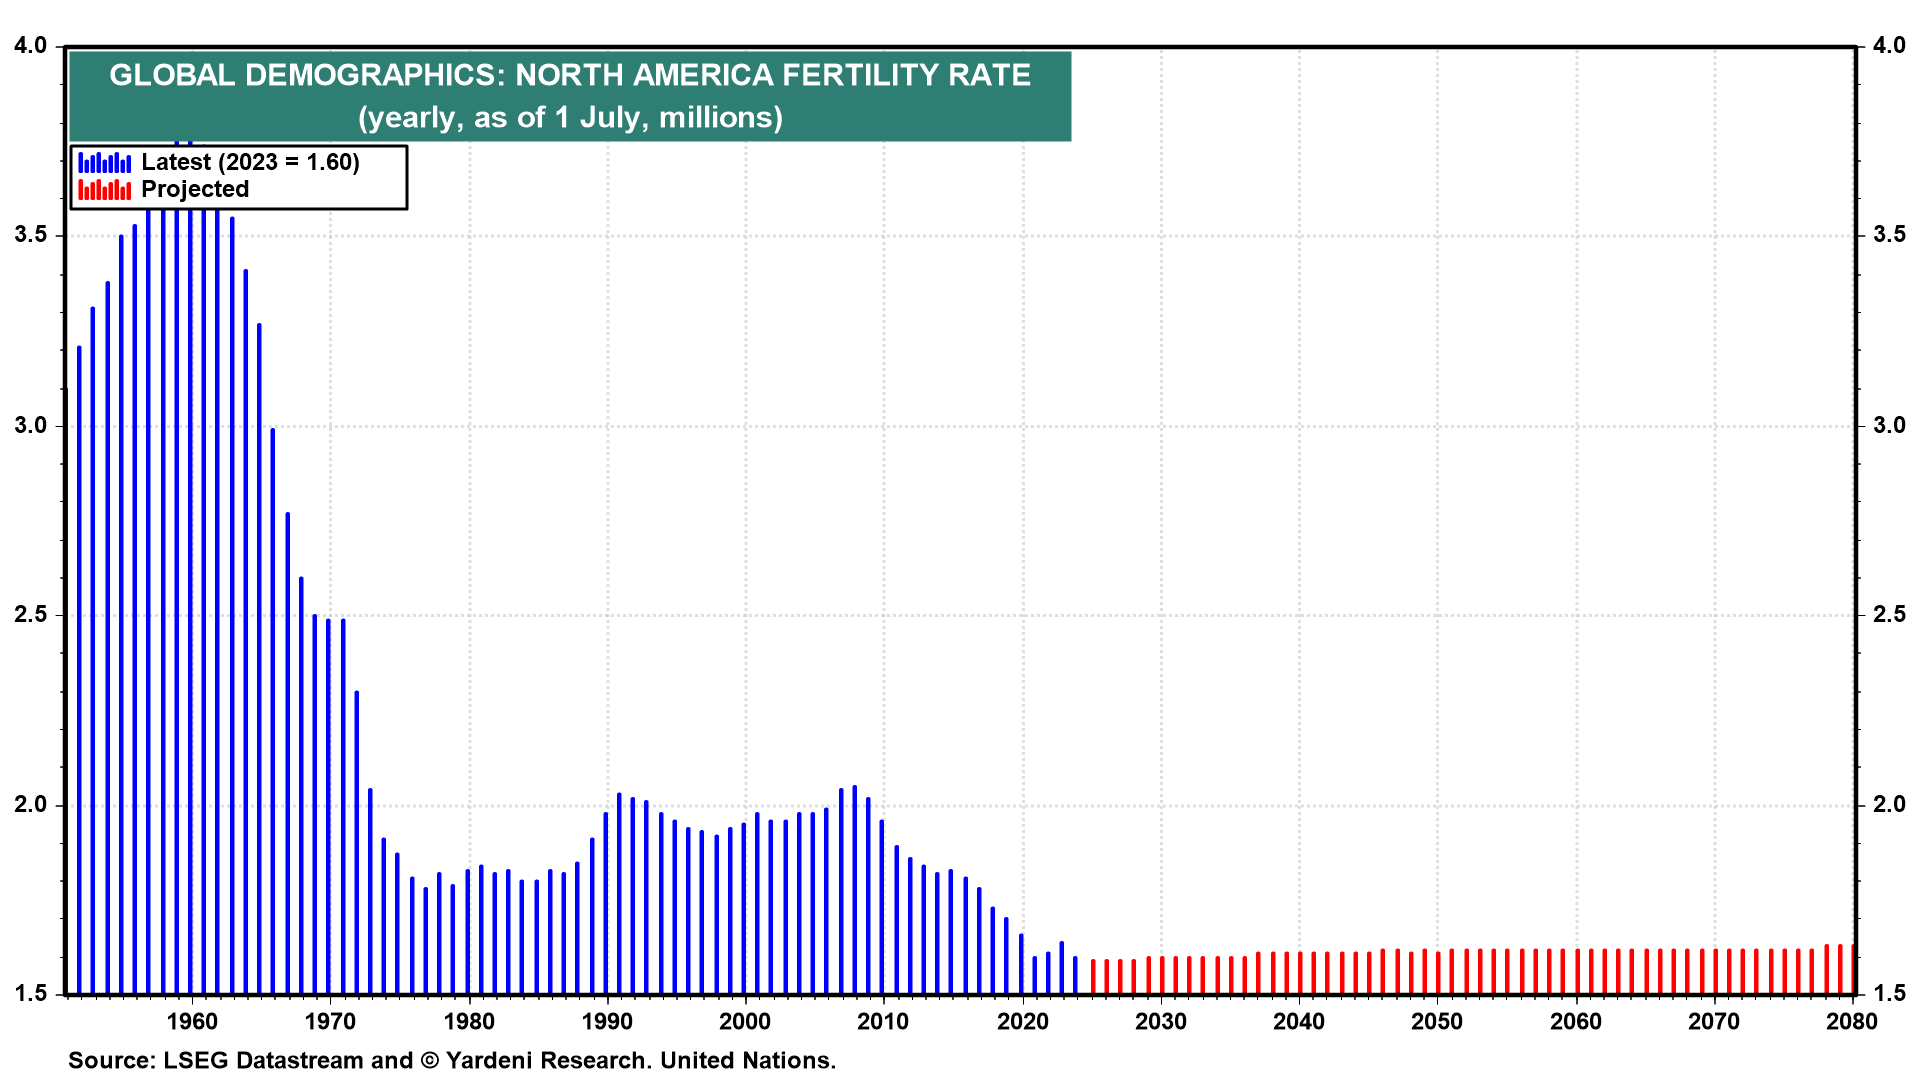The height and width of the screenshot is (1080, 1920).
Task: Click the Latest (2023 = 1.60) legend label
Action: 250,162
